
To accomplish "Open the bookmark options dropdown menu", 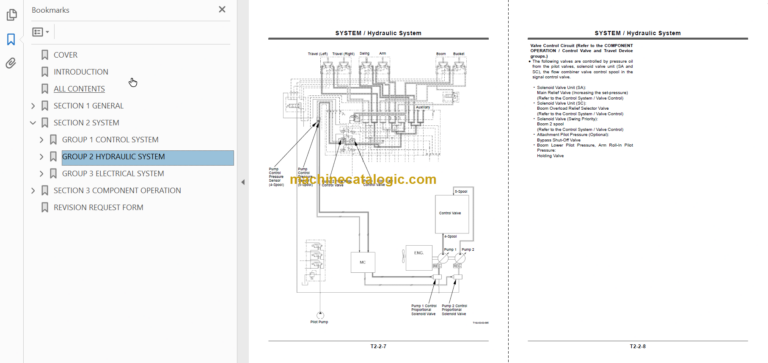I will (x=41, y=32).
